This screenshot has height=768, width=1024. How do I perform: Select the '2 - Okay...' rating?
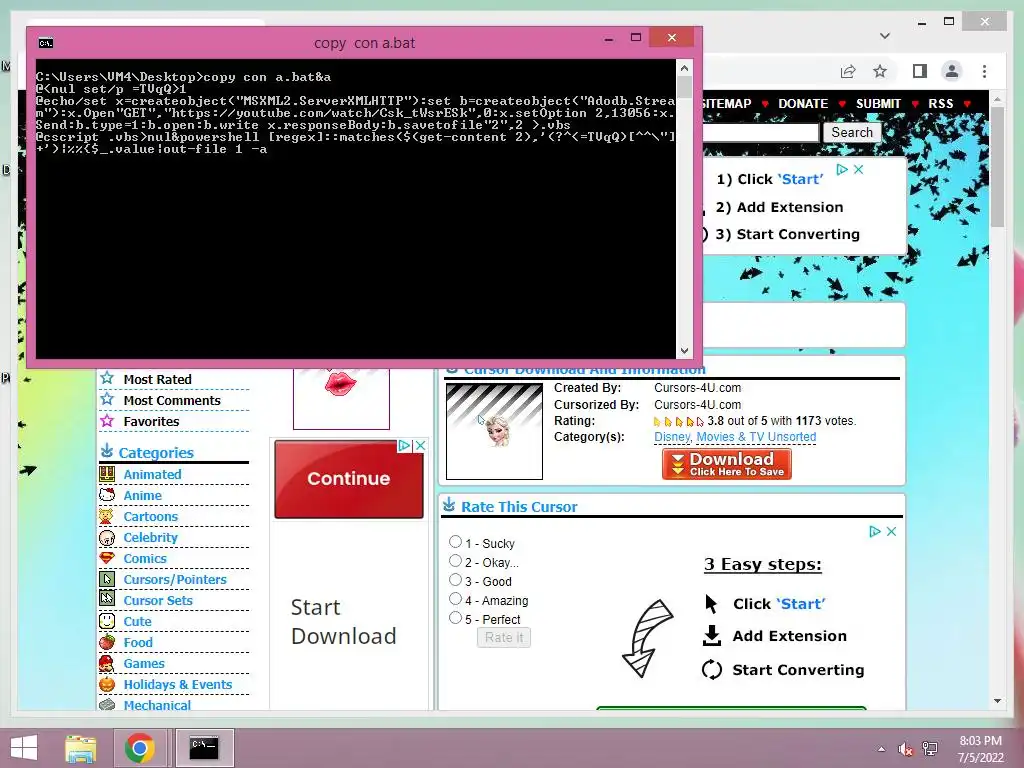[455, 561]
